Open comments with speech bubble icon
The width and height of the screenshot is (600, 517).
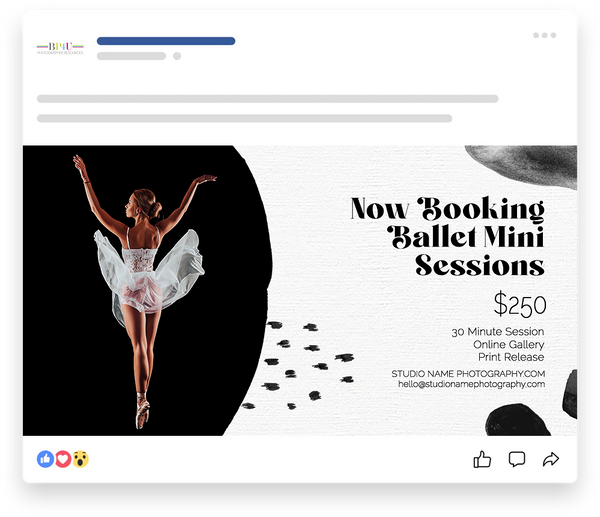pyautogui.click(x=517, y=459)
